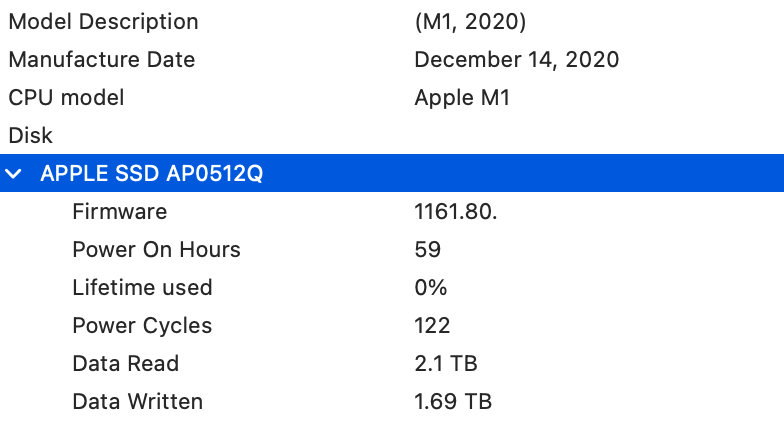Click the Power Cycles value 122
Image resolution: width=784 pixels, height=442 pixels.
pos(432,326)
